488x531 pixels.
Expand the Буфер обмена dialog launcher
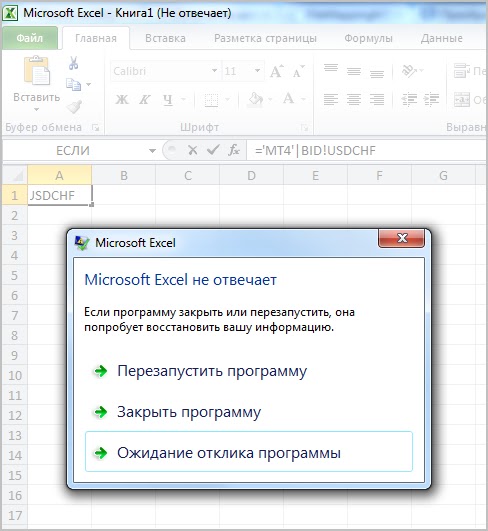(x=96, y=128)
